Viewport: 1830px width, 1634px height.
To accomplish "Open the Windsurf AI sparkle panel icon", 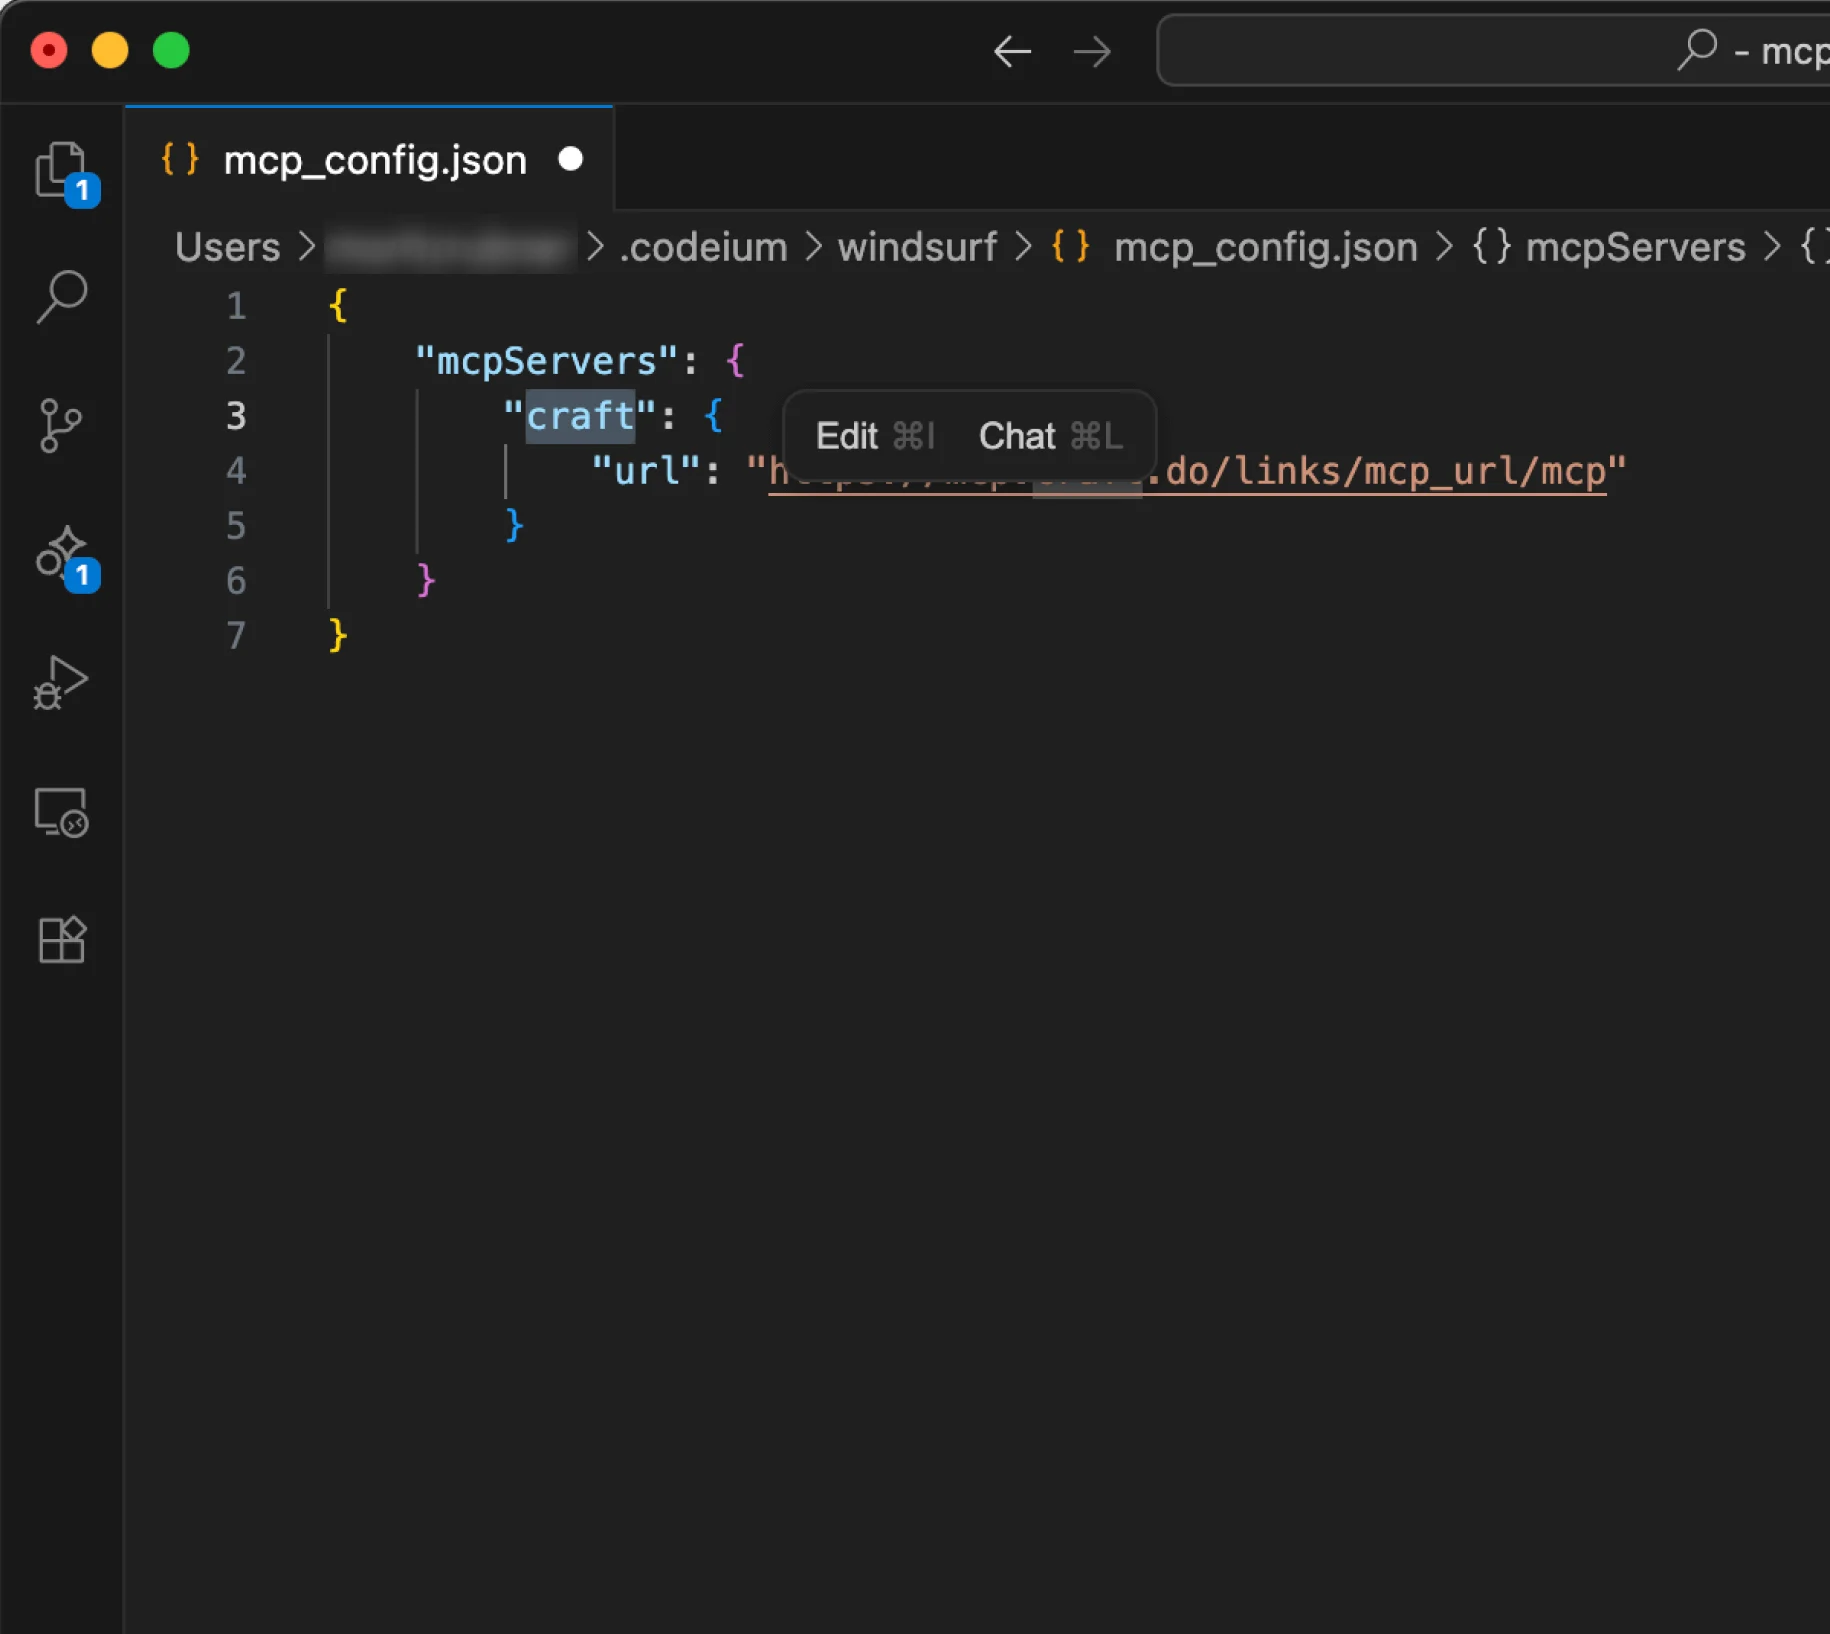I will point(62,553).
